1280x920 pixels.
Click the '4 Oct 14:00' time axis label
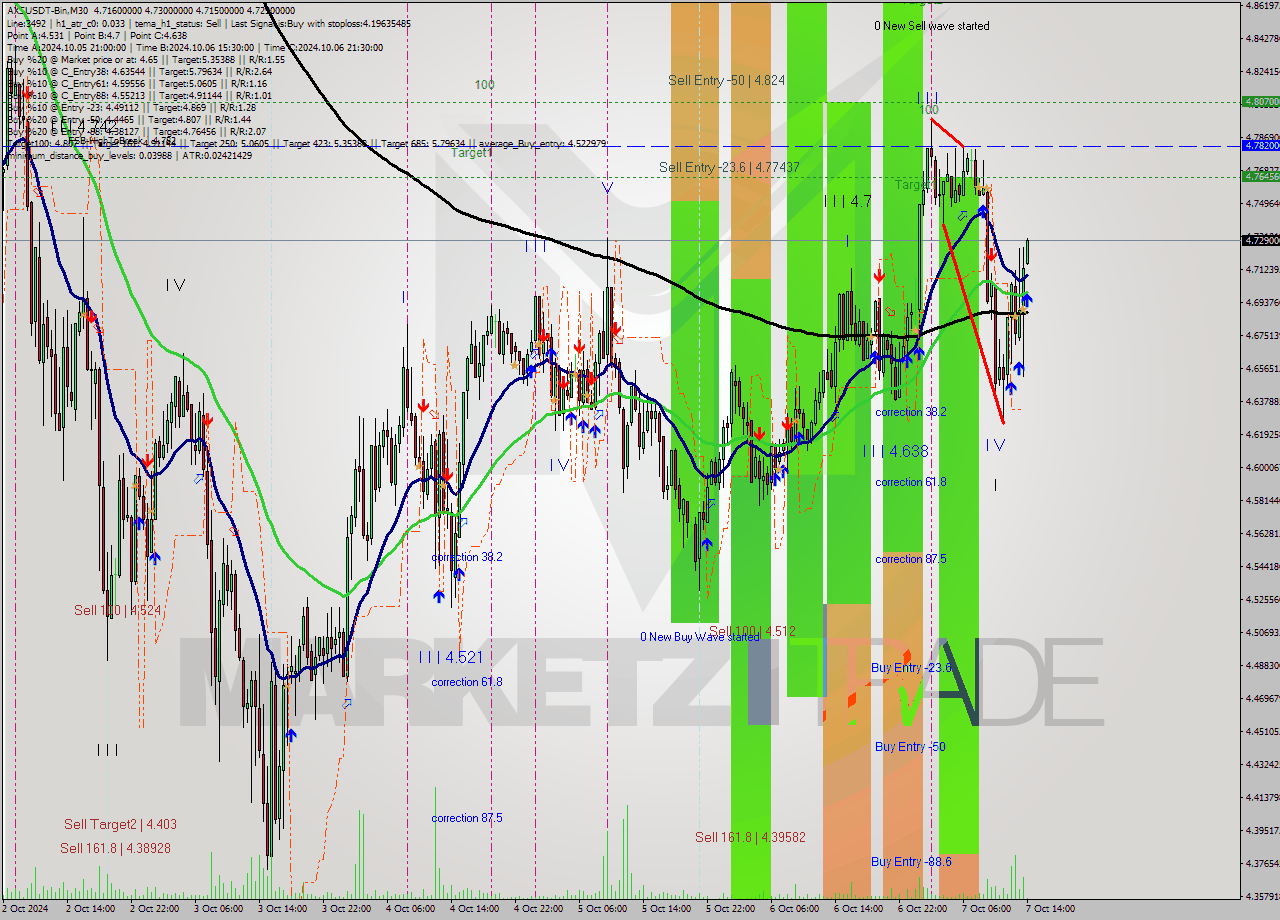(474, 909)
